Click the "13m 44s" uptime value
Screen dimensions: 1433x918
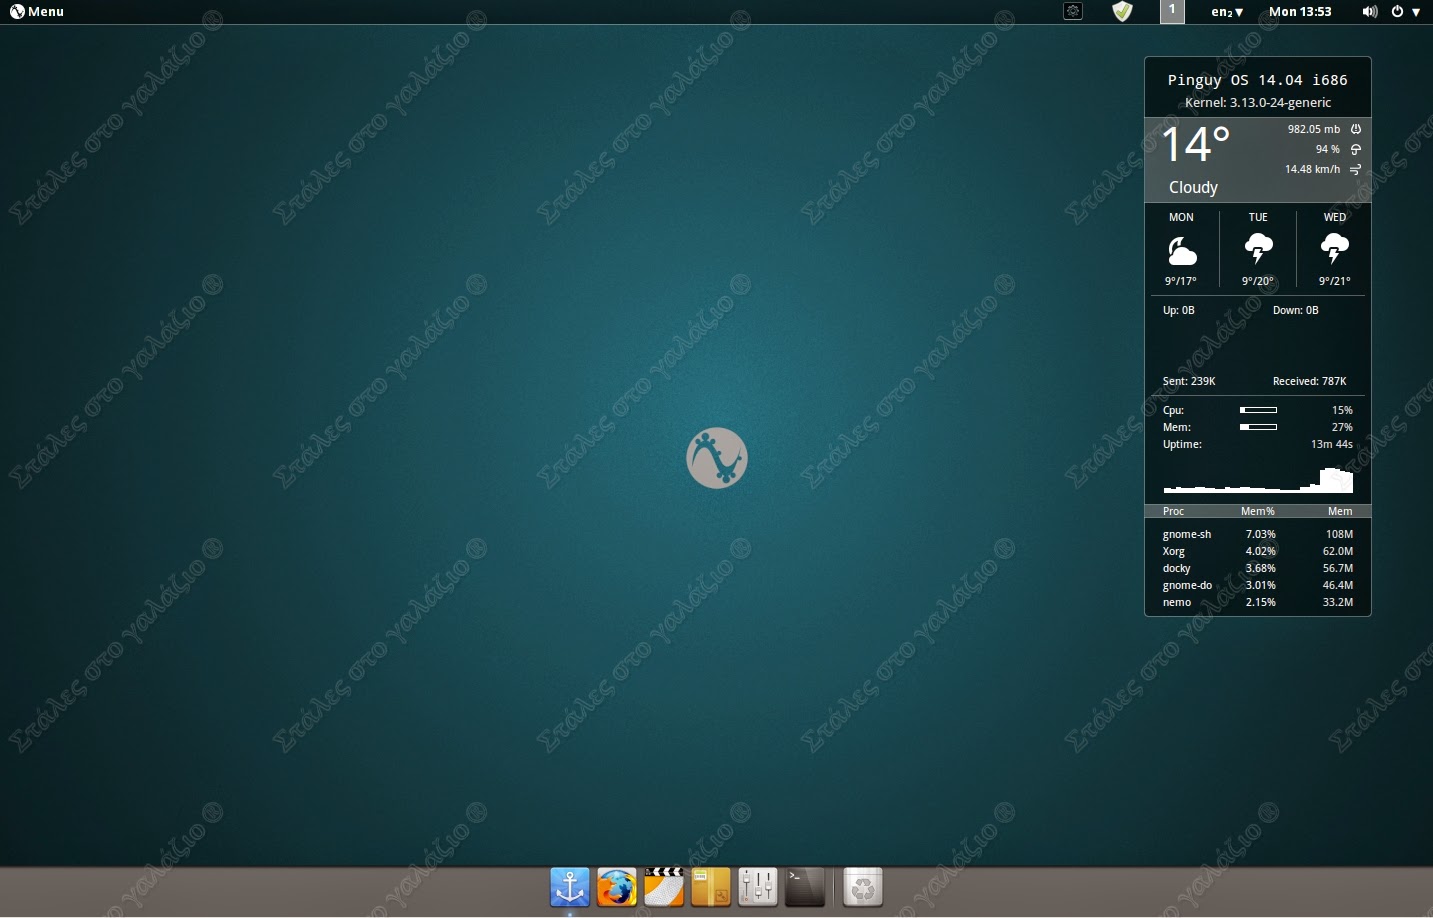(x=1332, y=444)
